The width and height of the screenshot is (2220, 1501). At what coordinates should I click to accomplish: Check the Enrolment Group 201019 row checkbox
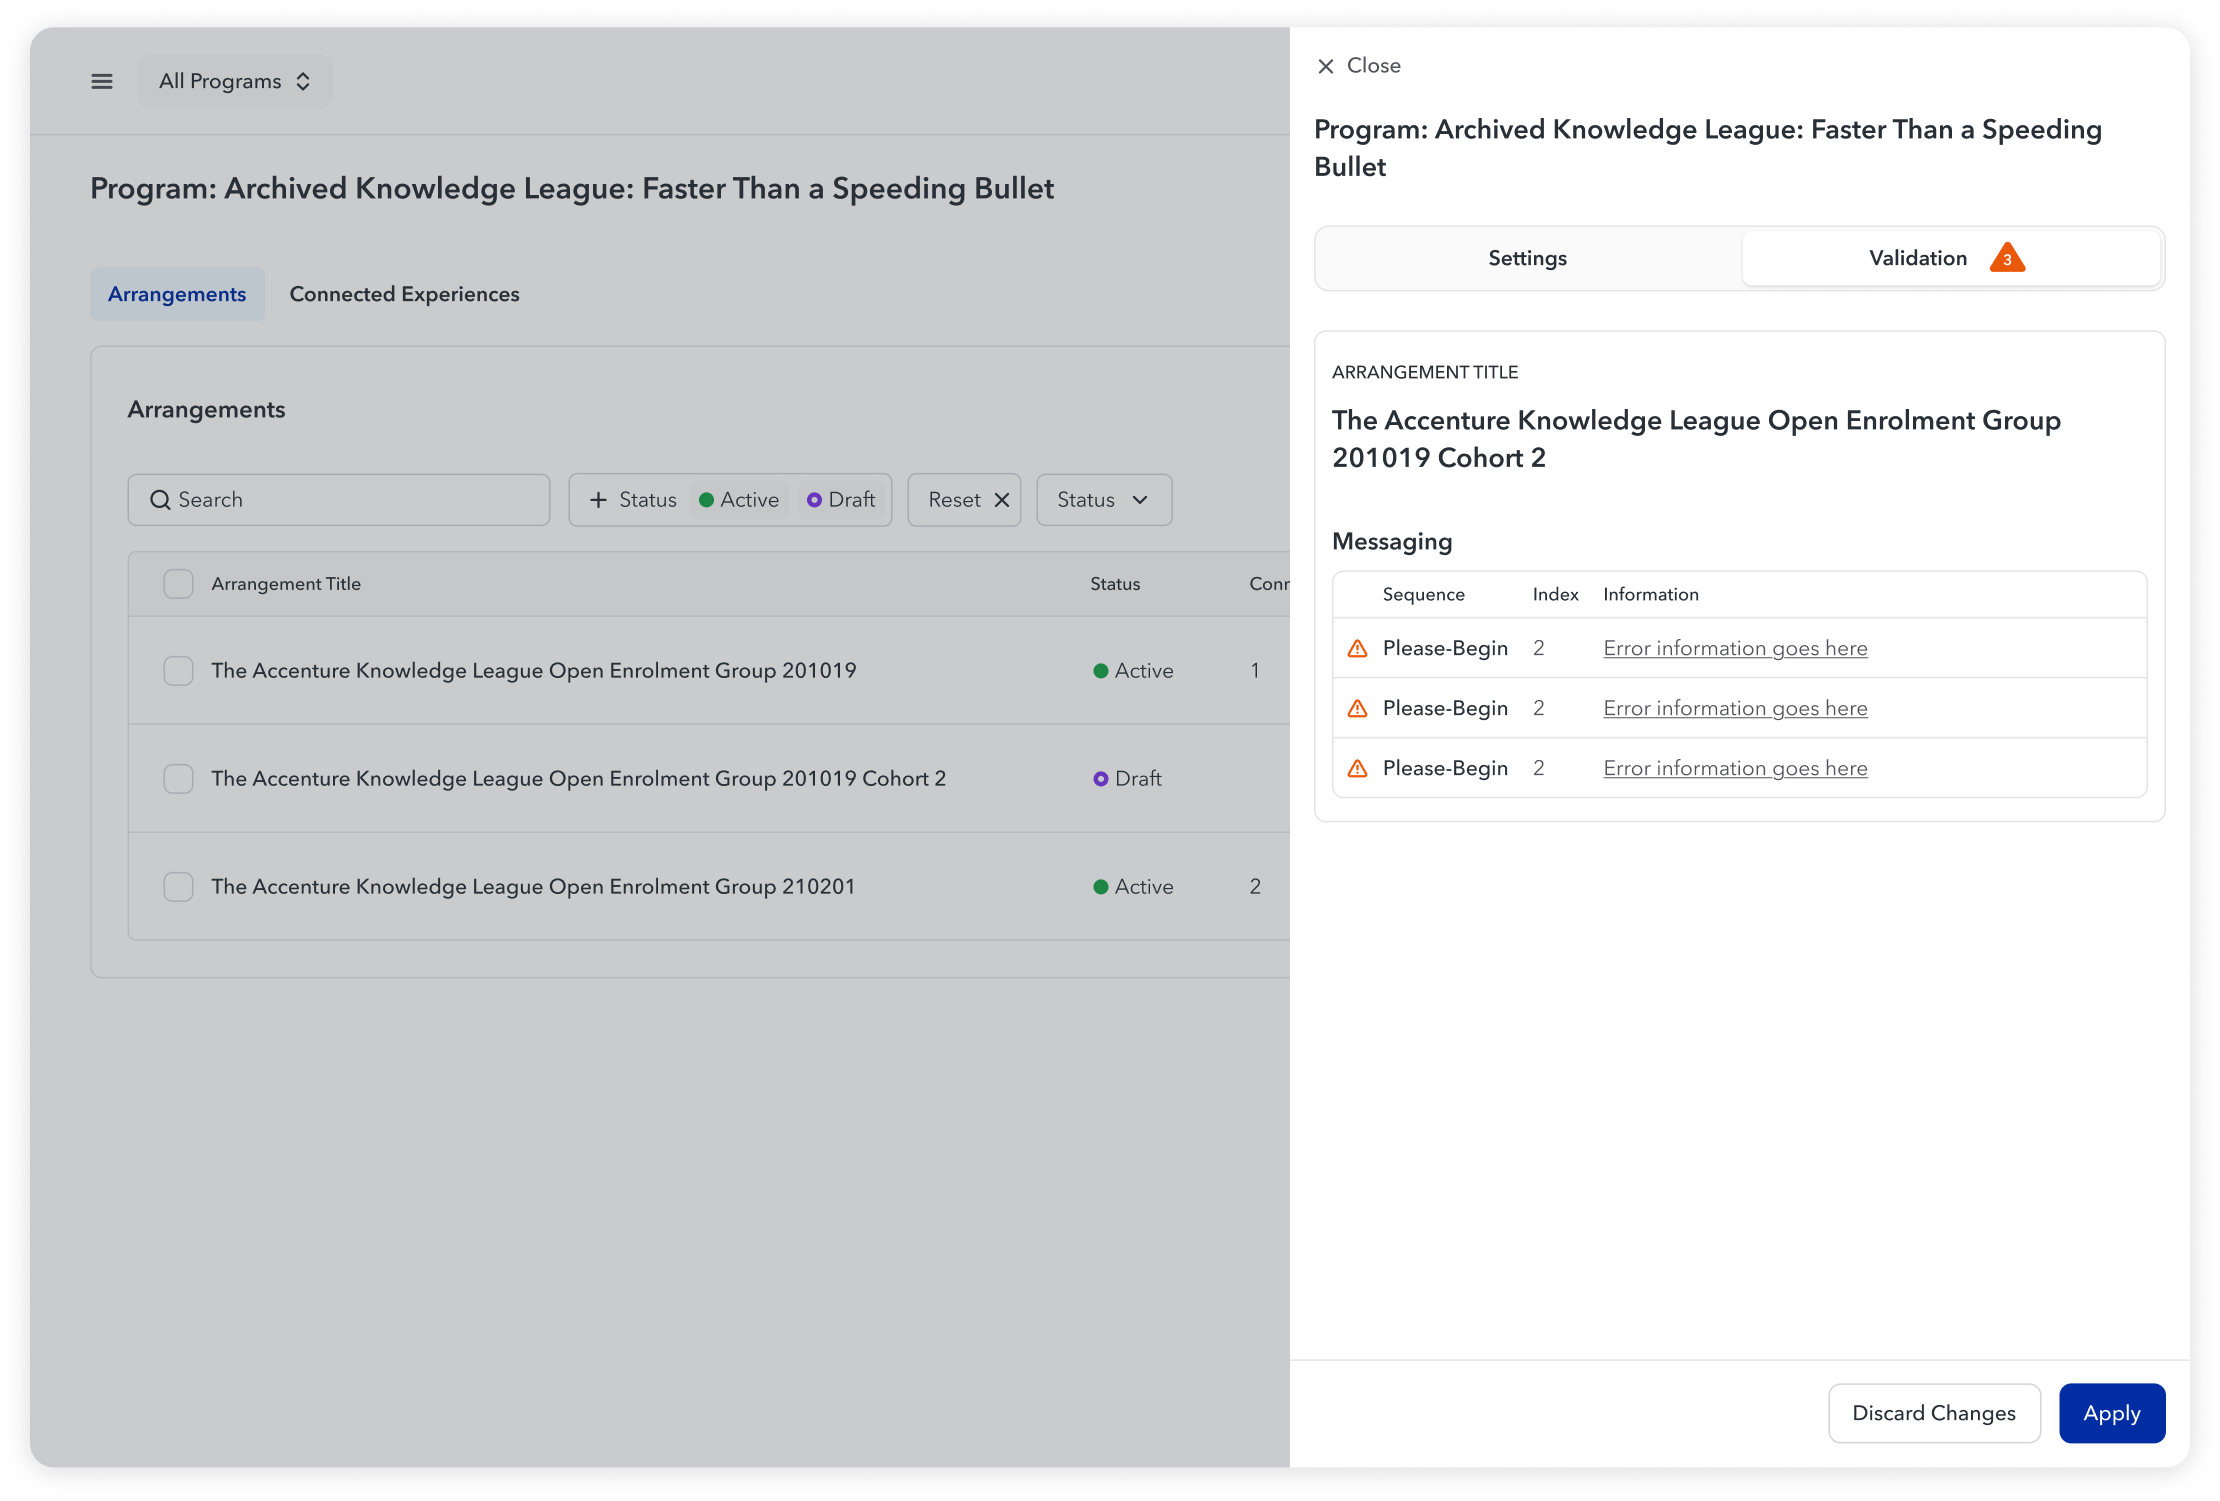(x=178, y=671)
